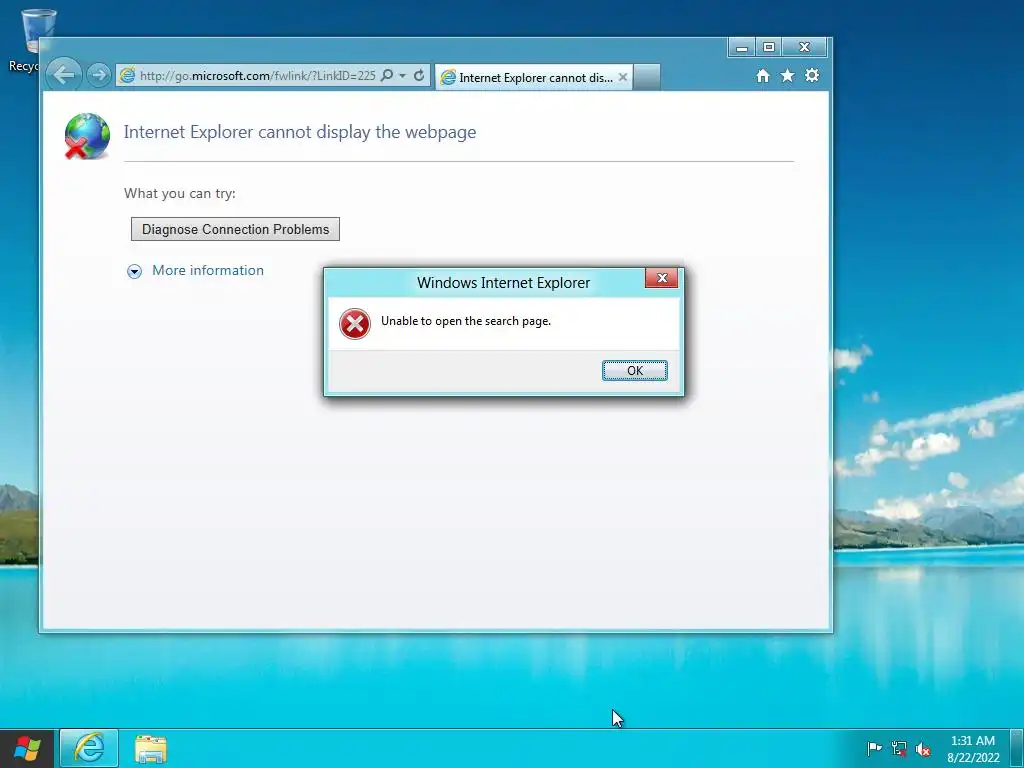This screenshot has width=1024, height=768.
Task: Click the search magnifier in address bar
Action: coord(387,75)
